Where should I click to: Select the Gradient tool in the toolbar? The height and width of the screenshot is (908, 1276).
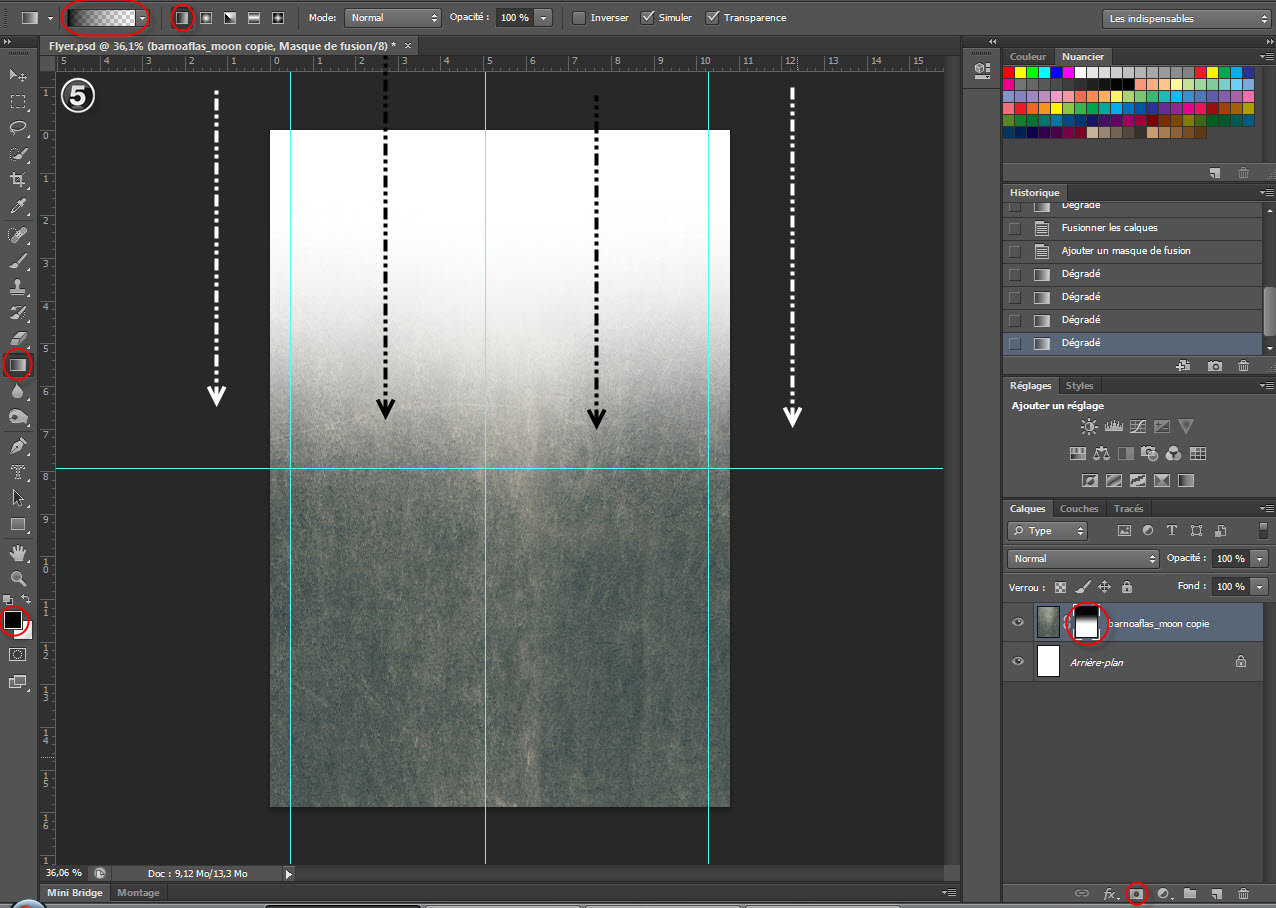click(x=18, y=366)
